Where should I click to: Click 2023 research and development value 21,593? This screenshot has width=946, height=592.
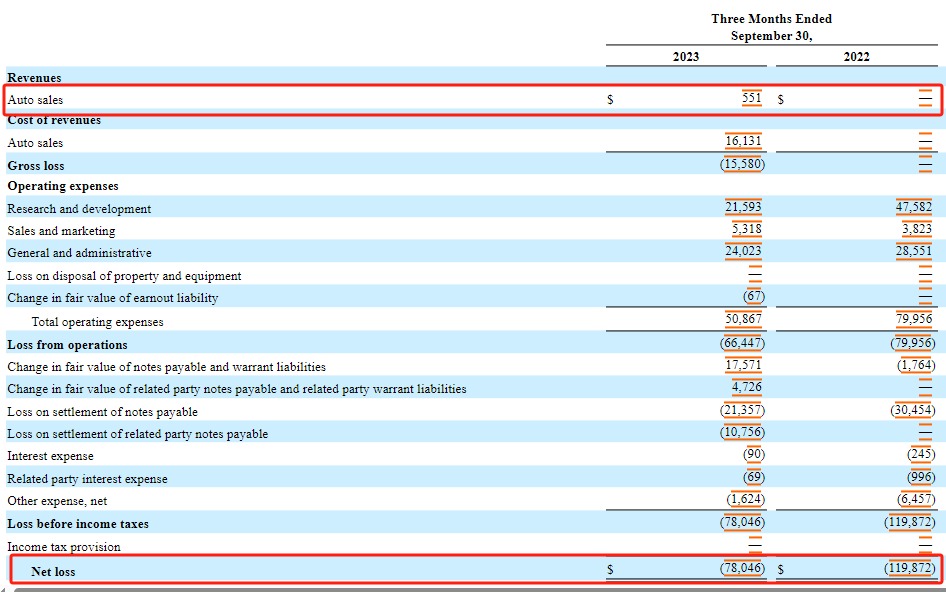click(743, 207)
